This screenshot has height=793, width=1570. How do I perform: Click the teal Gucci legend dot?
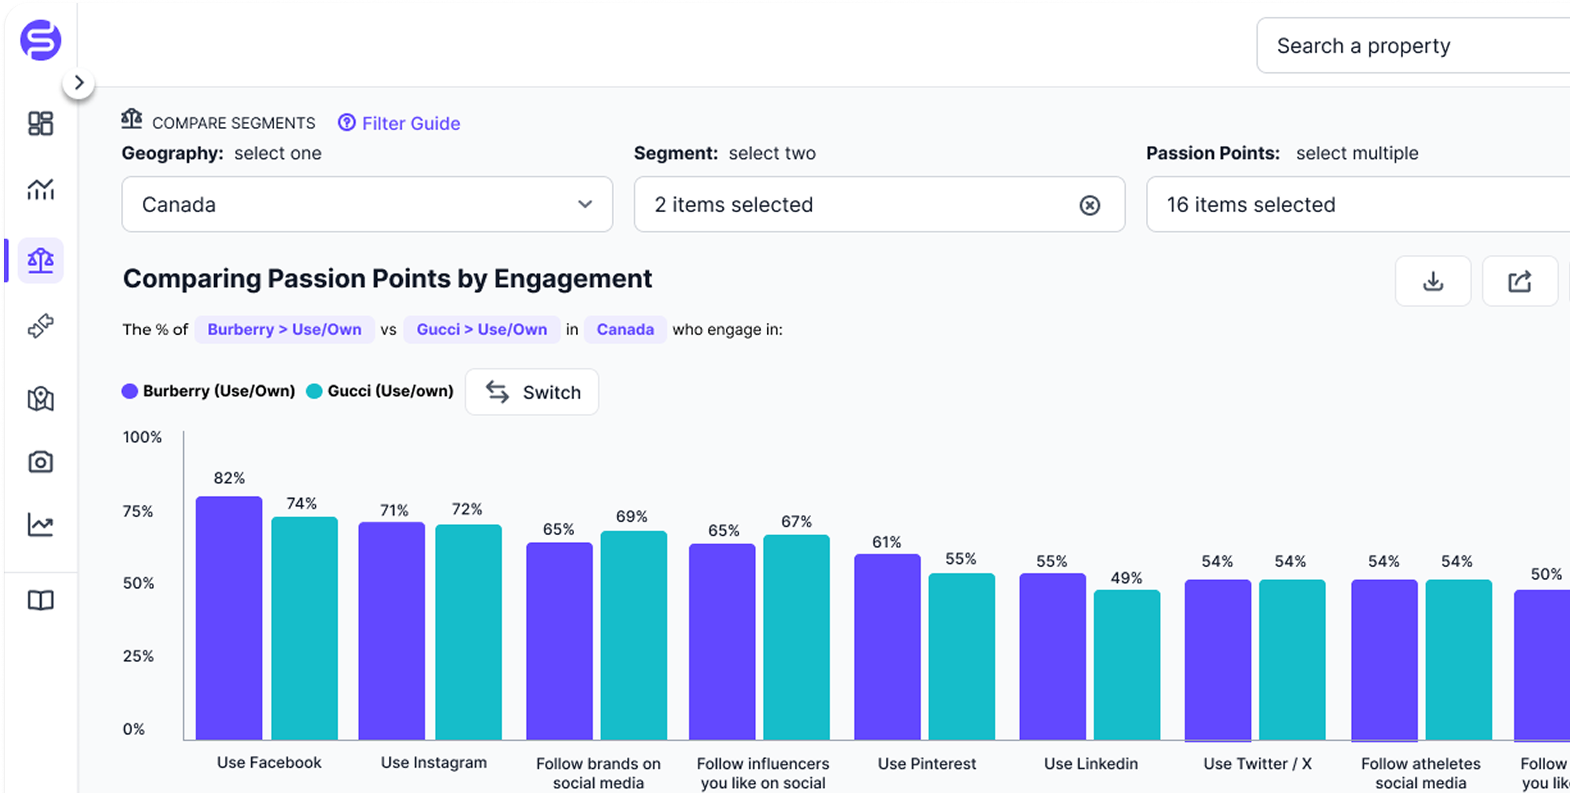point(314,391)
